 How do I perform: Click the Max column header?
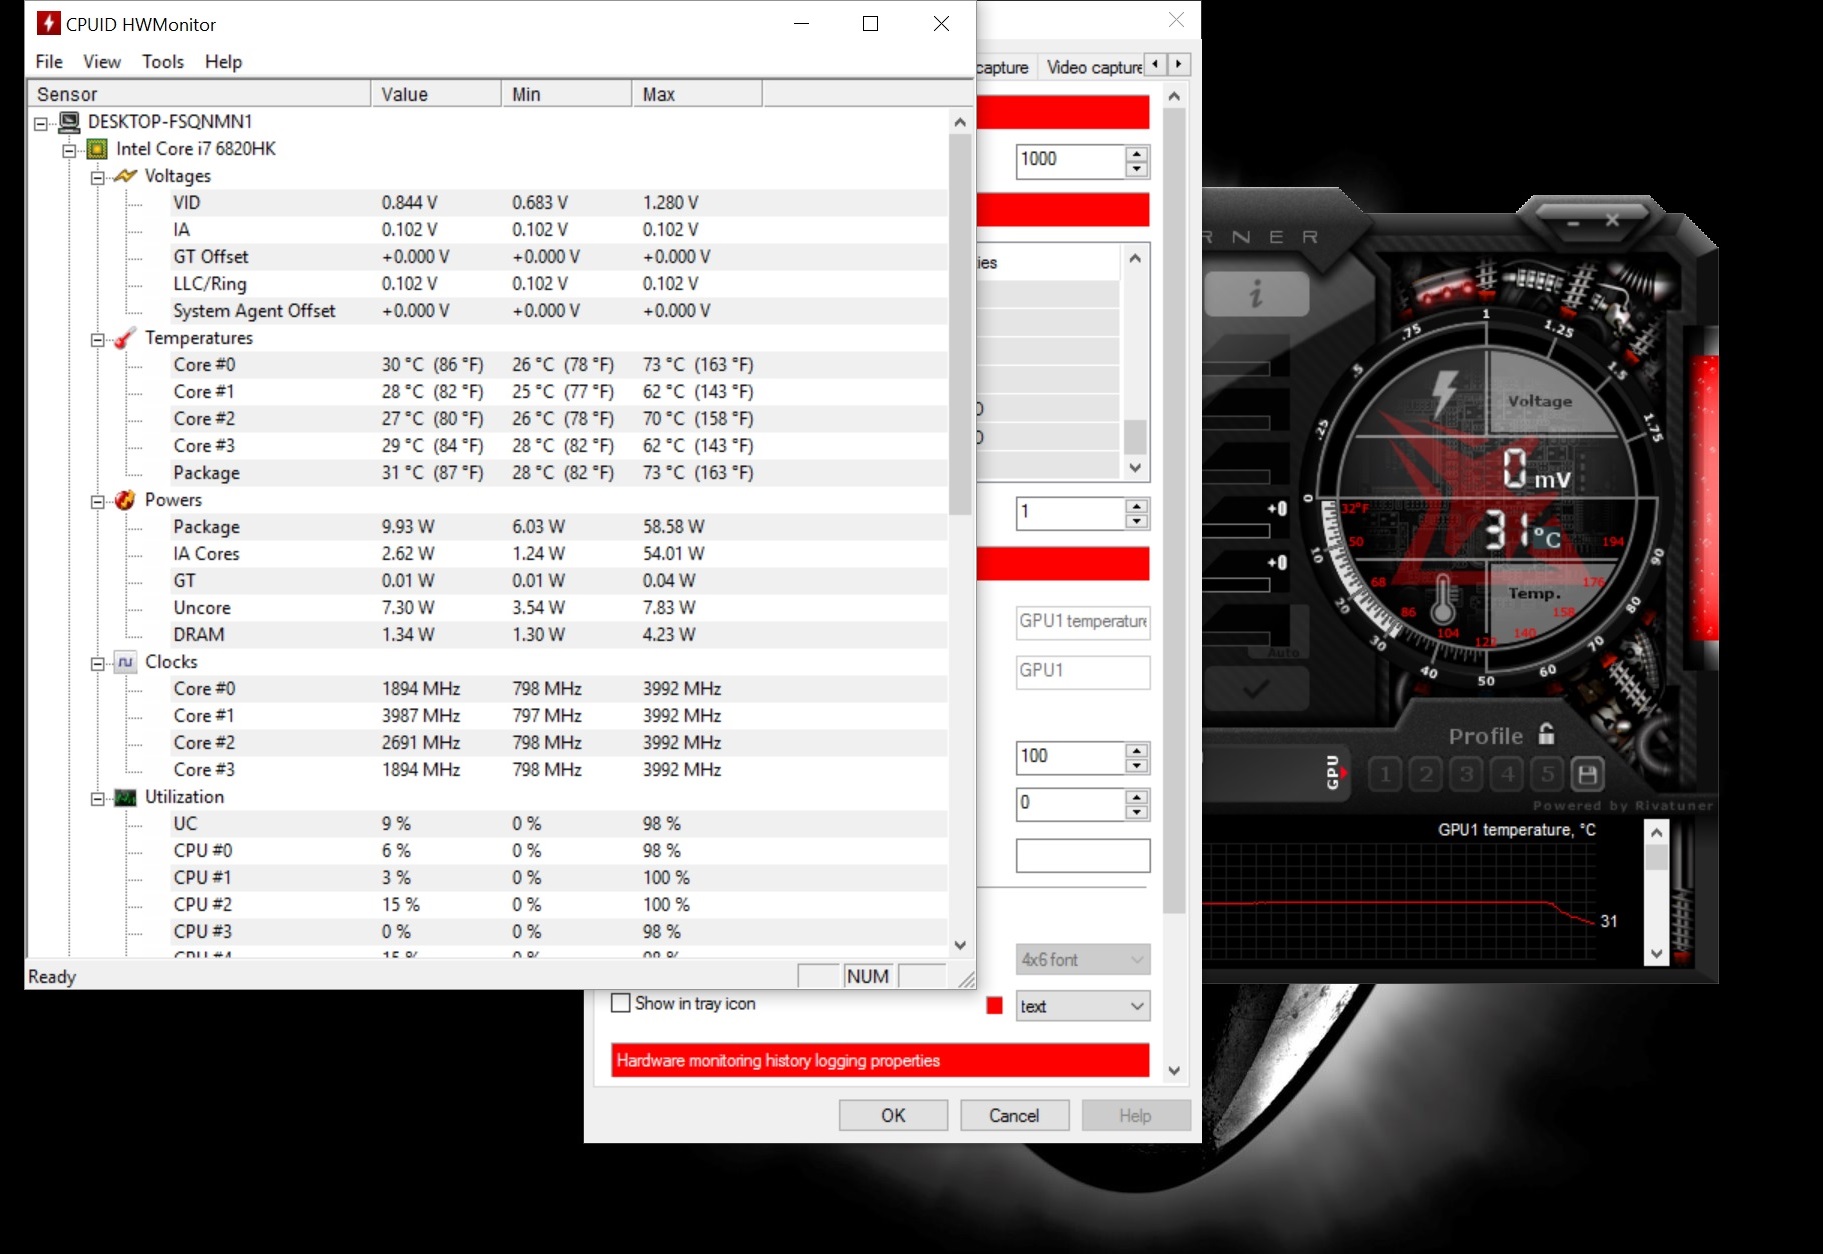click(x=697, y=94)
